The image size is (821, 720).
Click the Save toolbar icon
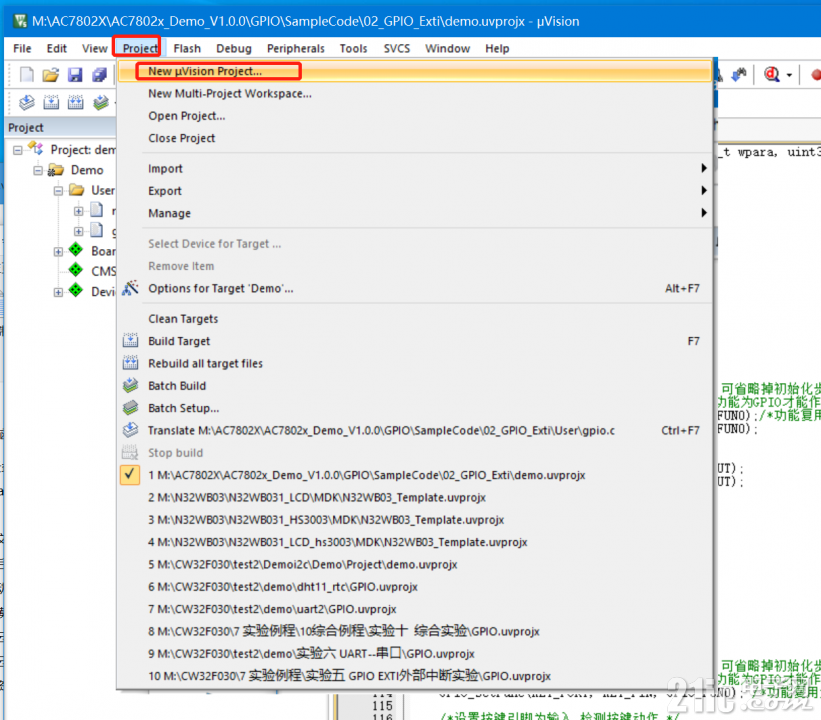(x=75, y=75)
